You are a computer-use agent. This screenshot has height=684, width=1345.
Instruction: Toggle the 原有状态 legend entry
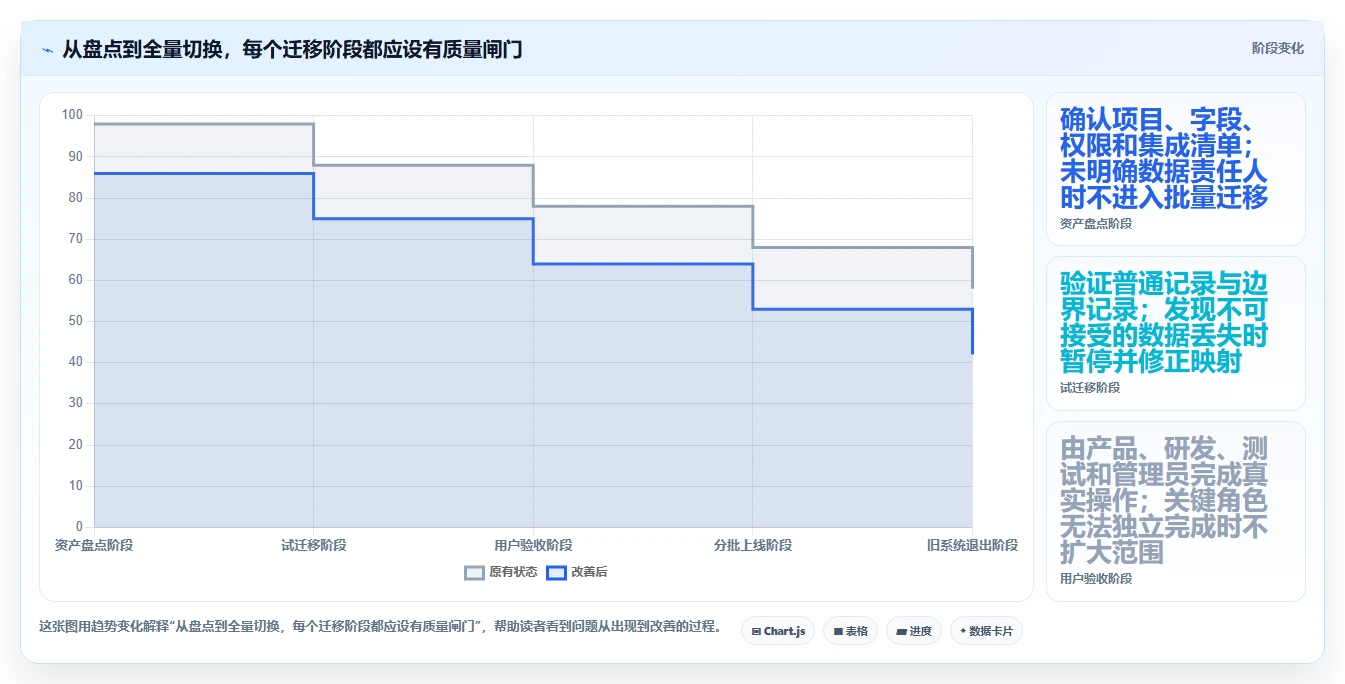pyautogui.click(x=501, y=572)
